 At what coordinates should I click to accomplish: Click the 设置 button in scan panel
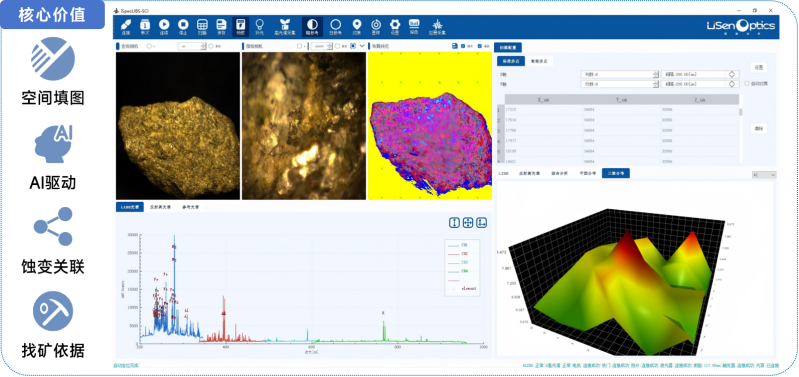(x=759, y=68)
